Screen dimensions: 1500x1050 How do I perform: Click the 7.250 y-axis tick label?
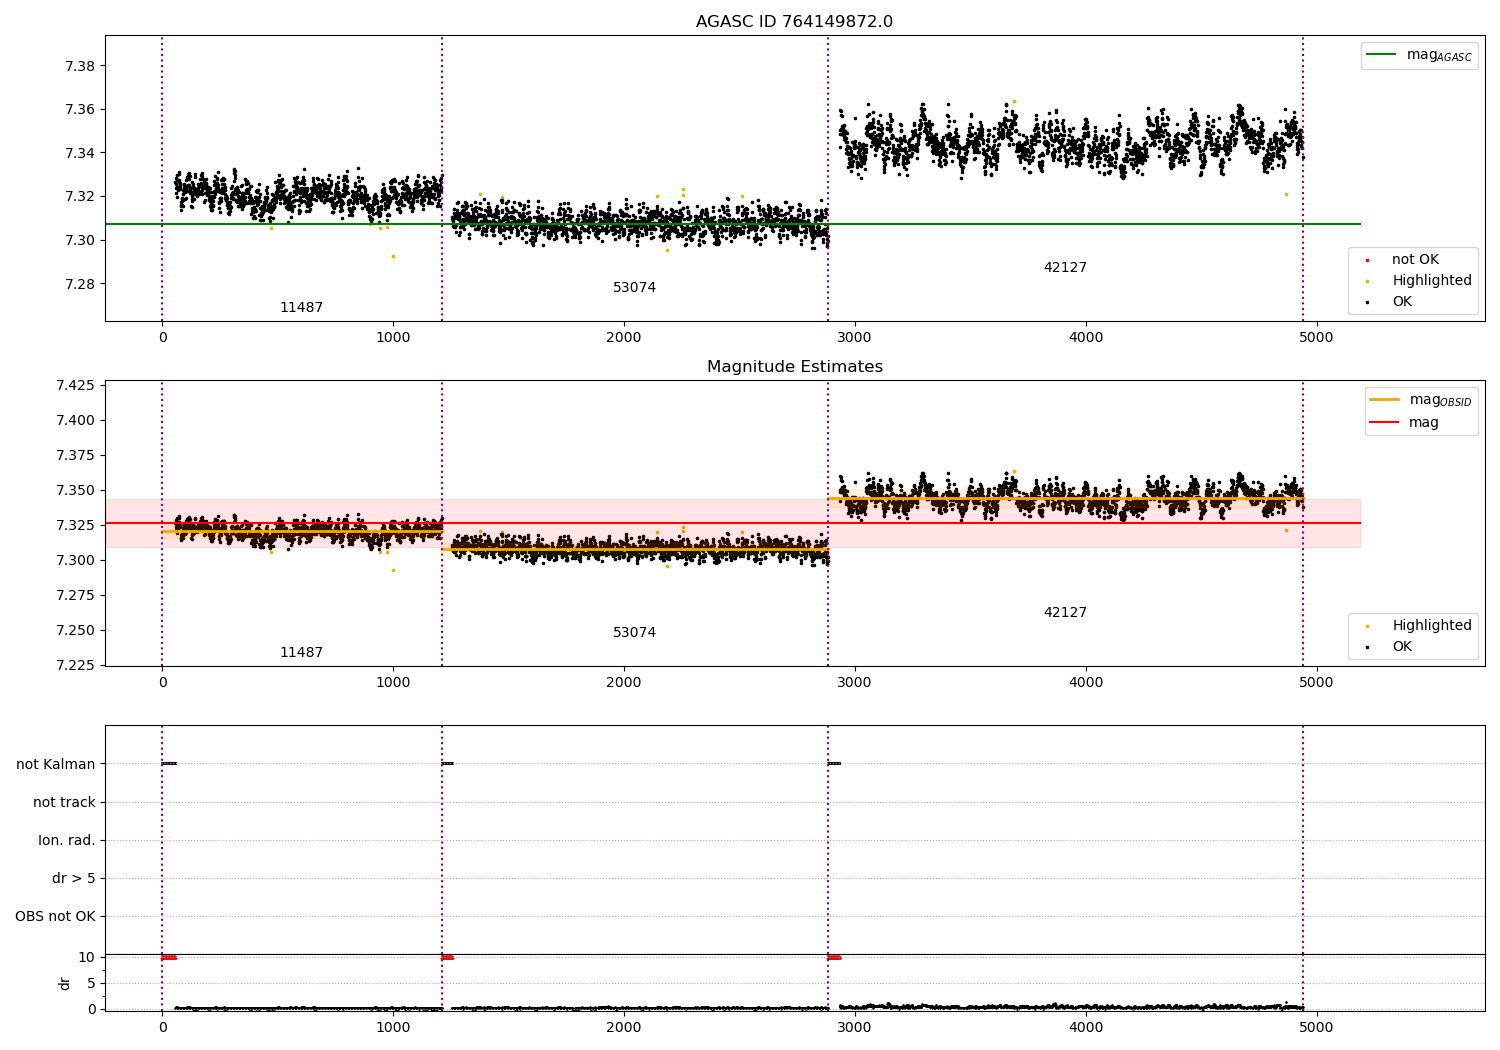(x=75, y=631)
